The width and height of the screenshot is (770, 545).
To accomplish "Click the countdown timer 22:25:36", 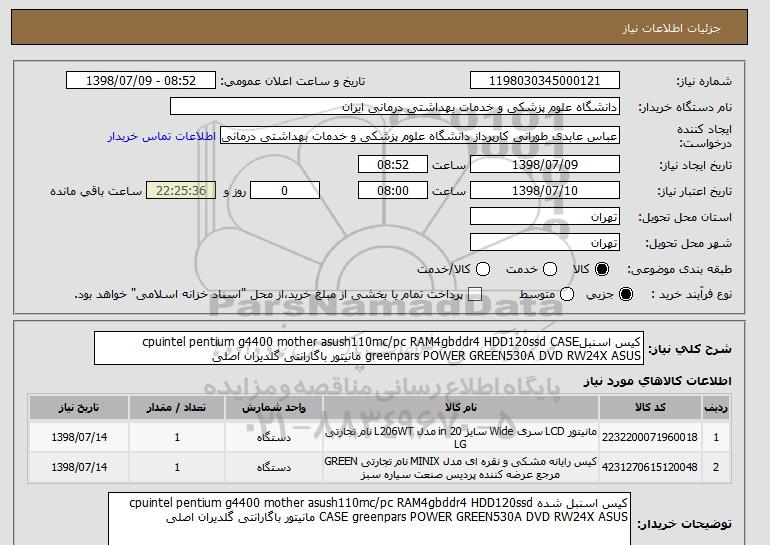I will pos(181,191).
